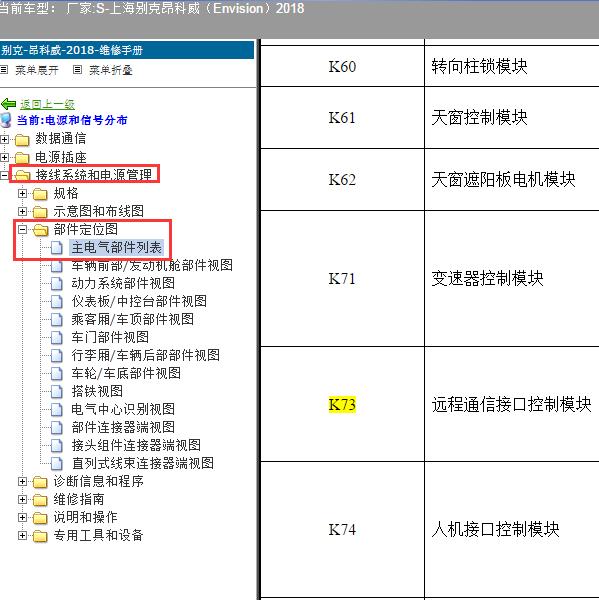This screenshot has height=600, width=599.
Task: Select 当前:电源和信号分布 heading
Action: click(x=72, y=120)
